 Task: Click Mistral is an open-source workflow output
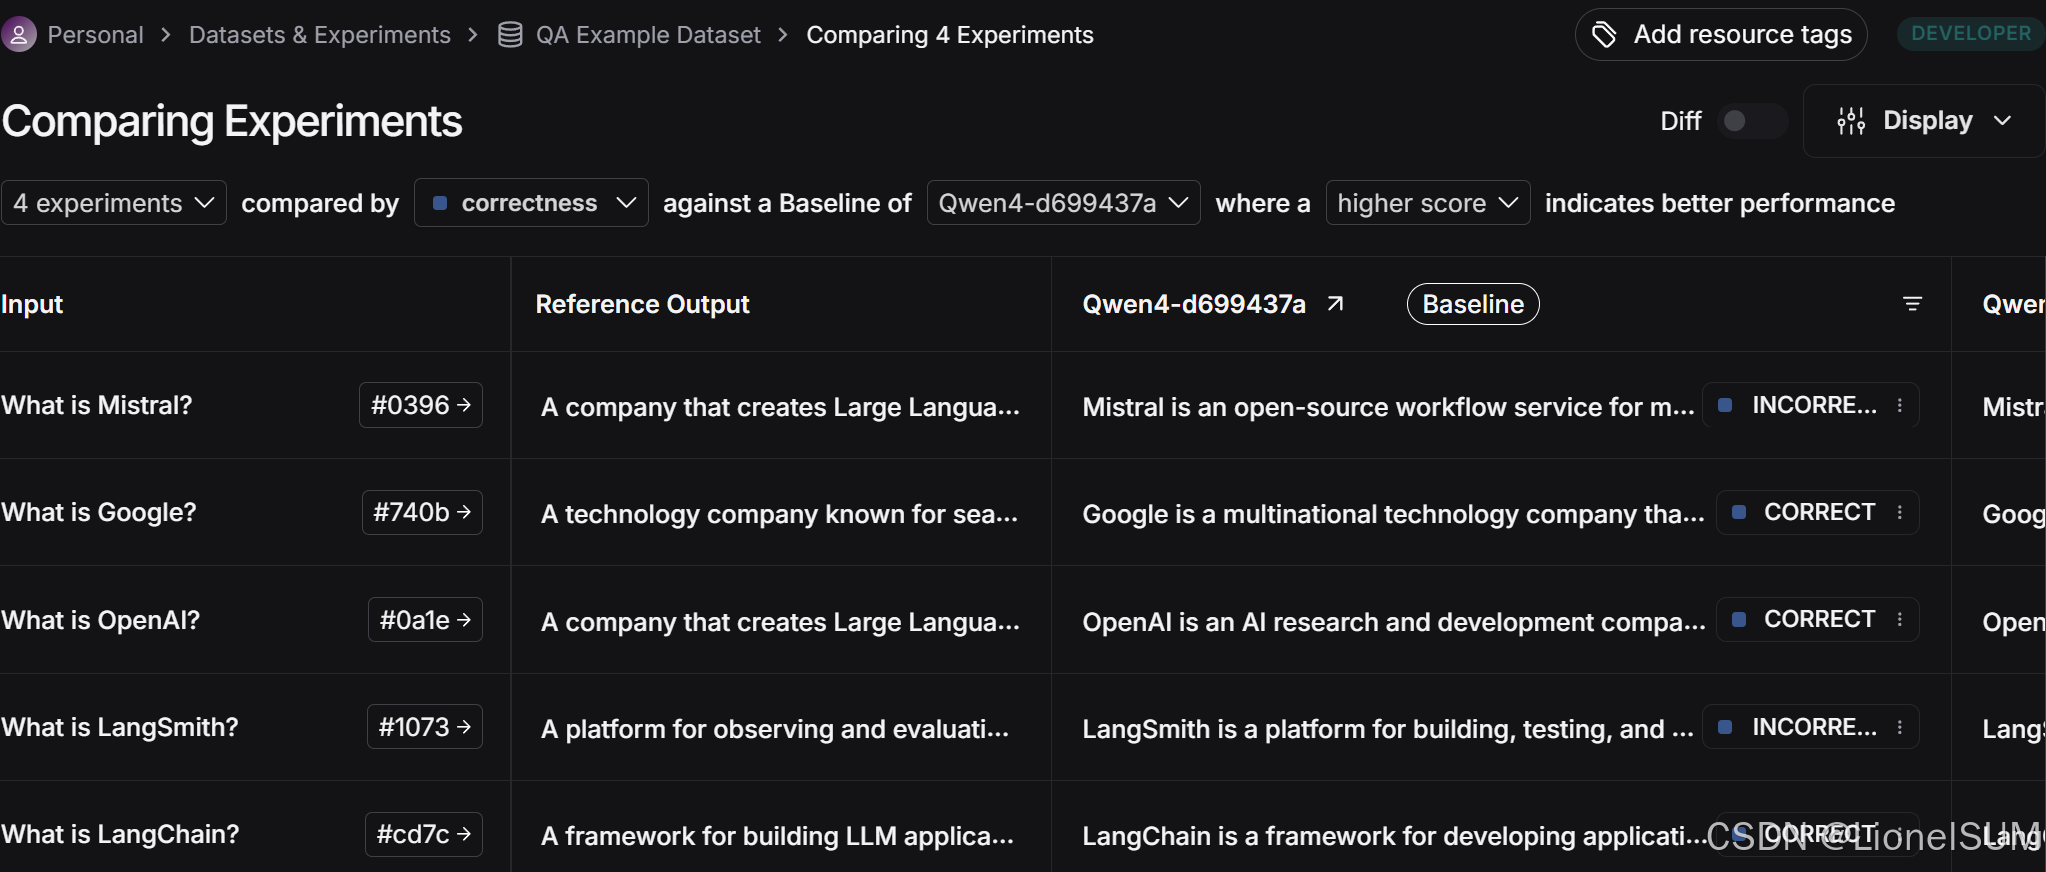1388,407
